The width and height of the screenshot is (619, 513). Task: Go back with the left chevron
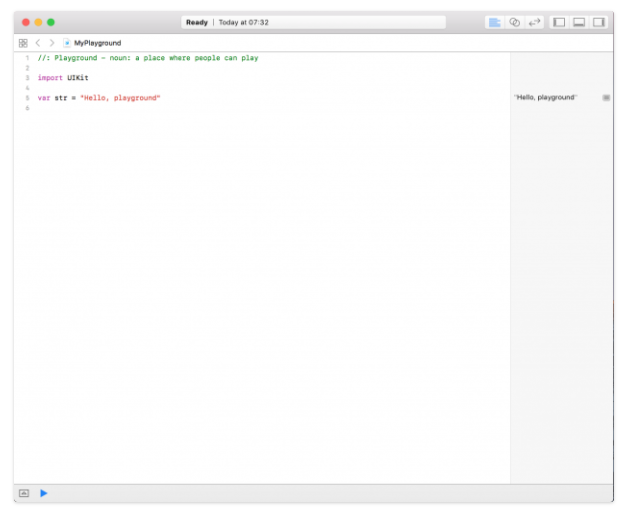click(38, 43)
